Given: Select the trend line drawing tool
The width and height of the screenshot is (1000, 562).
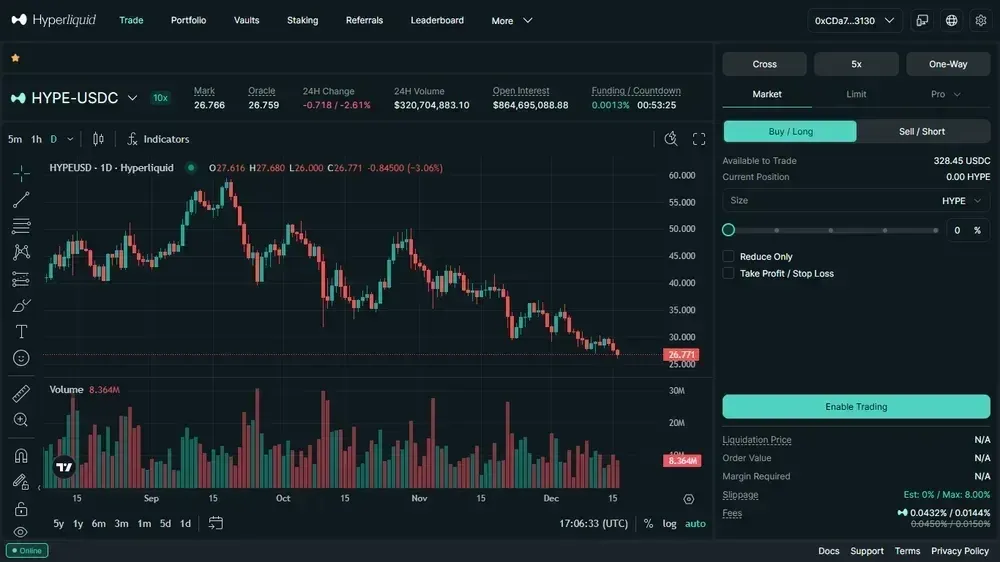Looking at the screenshot, I should [x=21, y=200].
